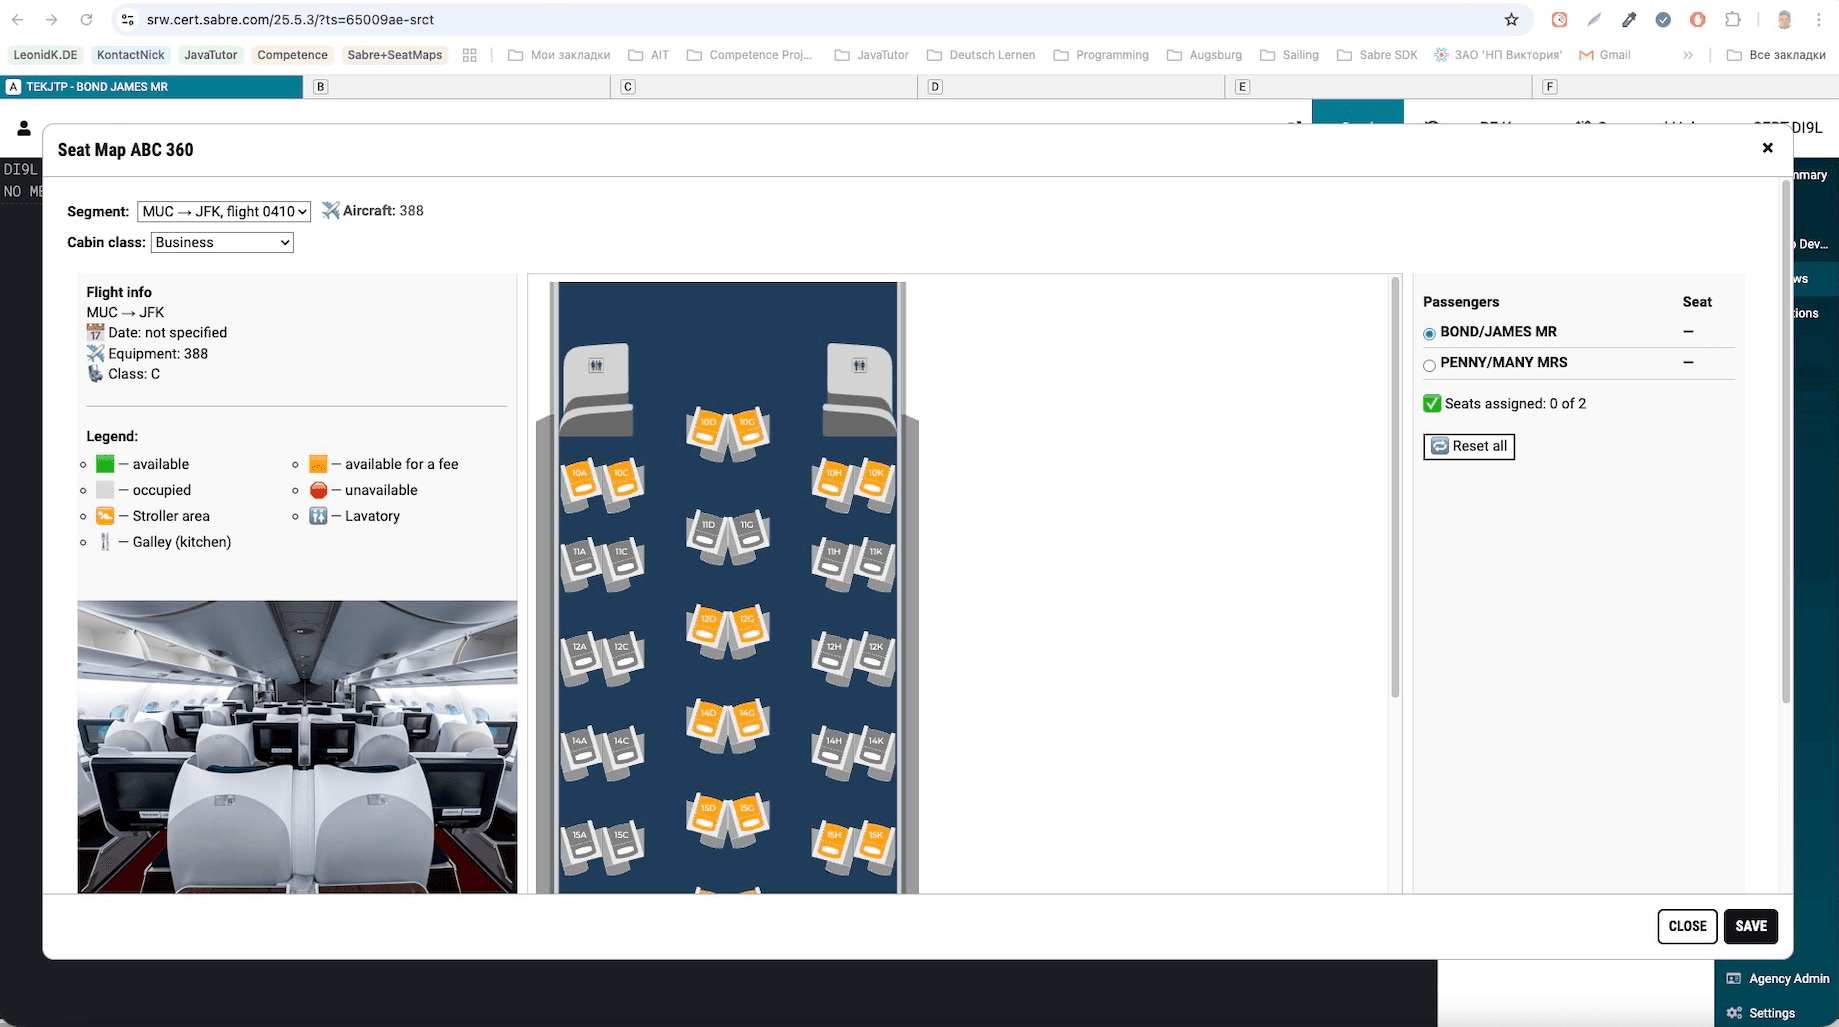Select seat 10A on the seat map
The image size is (1839, 1027).
coord(580,481)
